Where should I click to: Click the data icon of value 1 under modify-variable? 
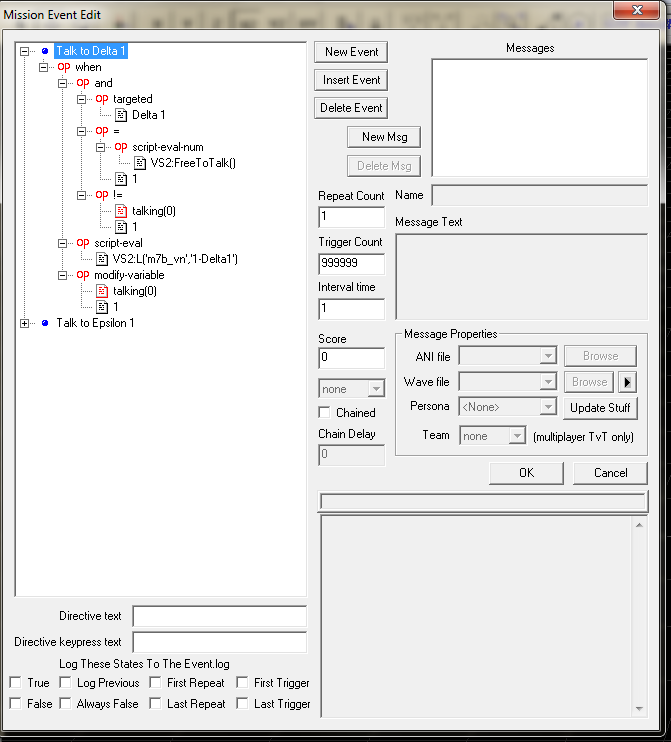102,307
